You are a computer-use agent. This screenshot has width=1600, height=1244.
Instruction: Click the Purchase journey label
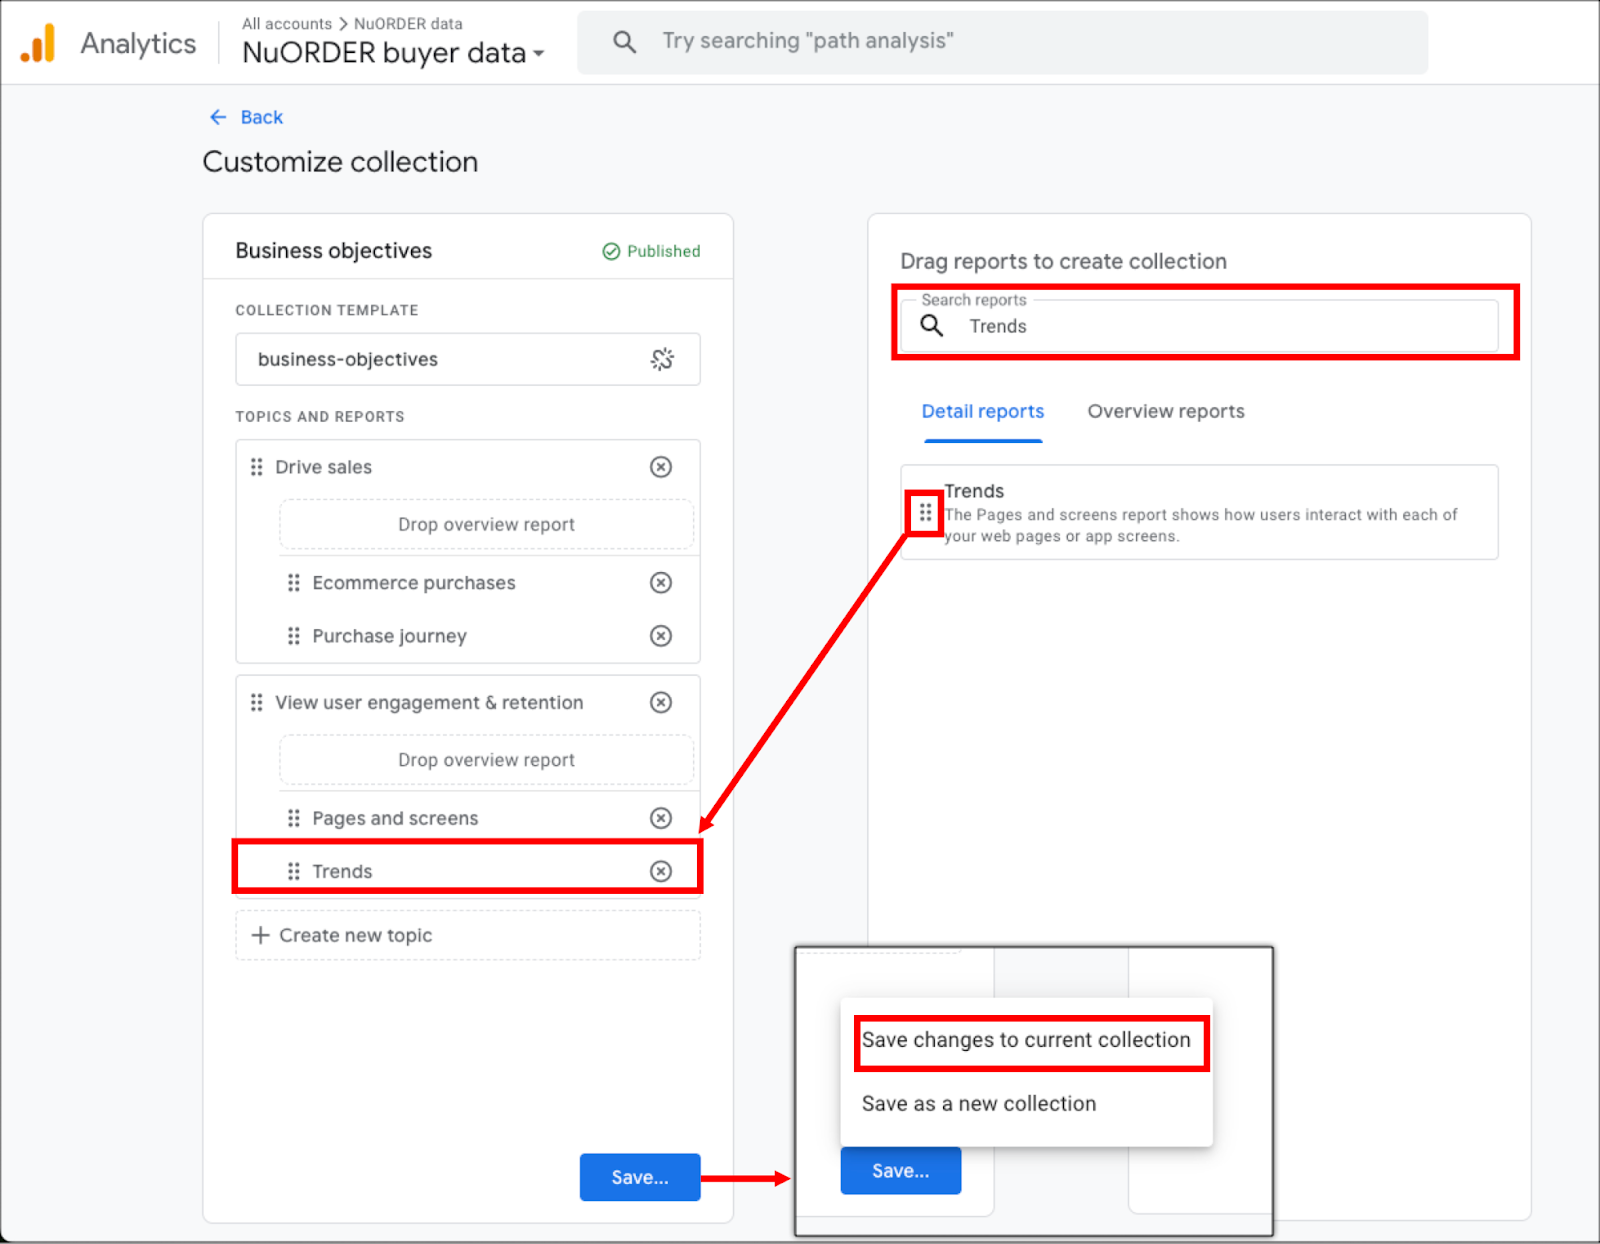click(390, 636)
